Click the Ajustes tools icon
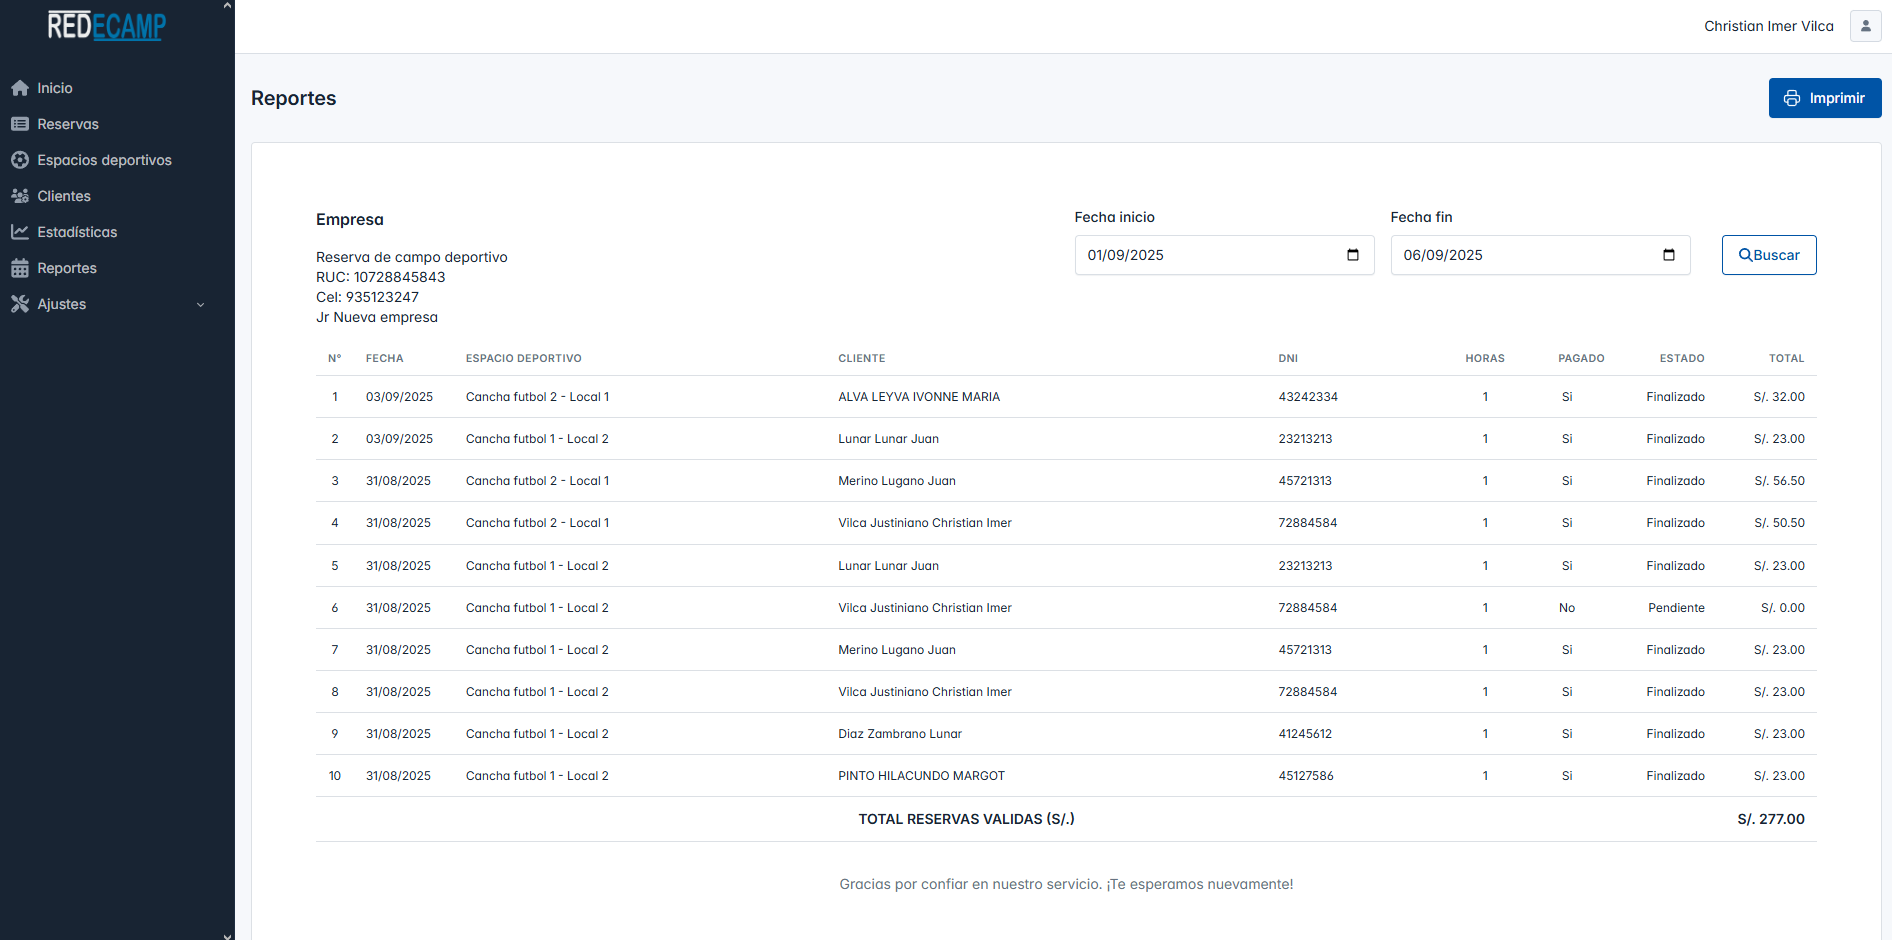 20,304
